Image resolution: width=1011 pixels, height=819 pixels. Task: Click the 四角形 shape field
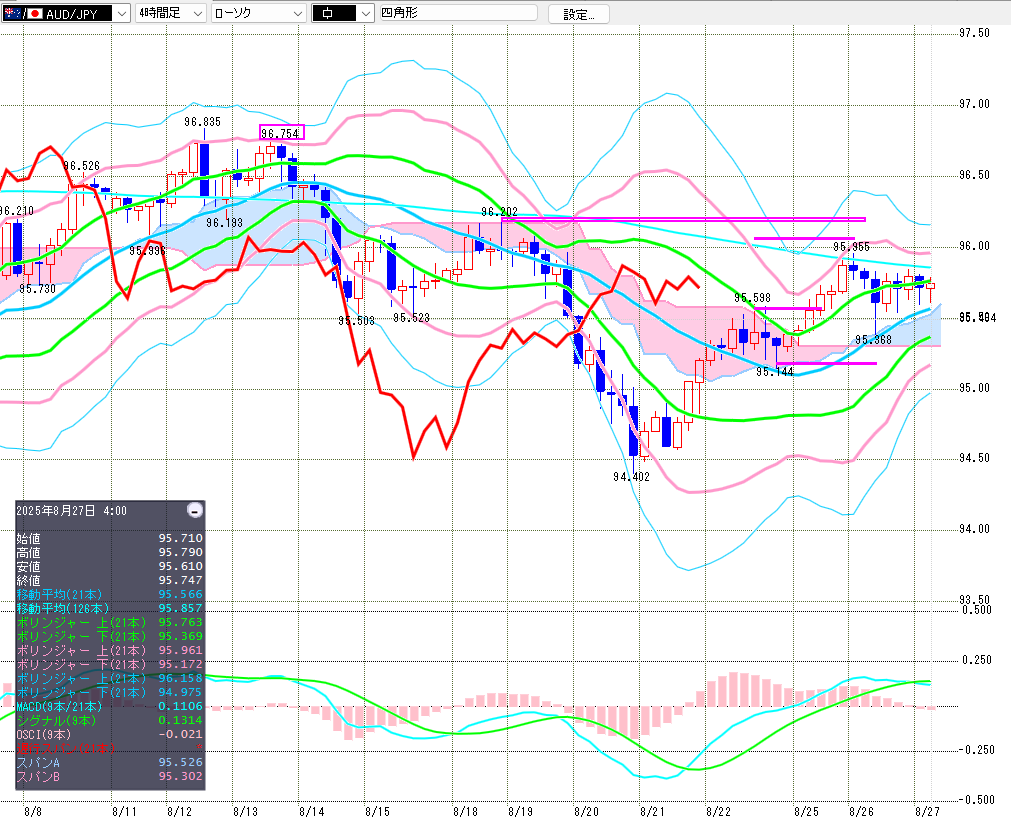pos(458,13)
